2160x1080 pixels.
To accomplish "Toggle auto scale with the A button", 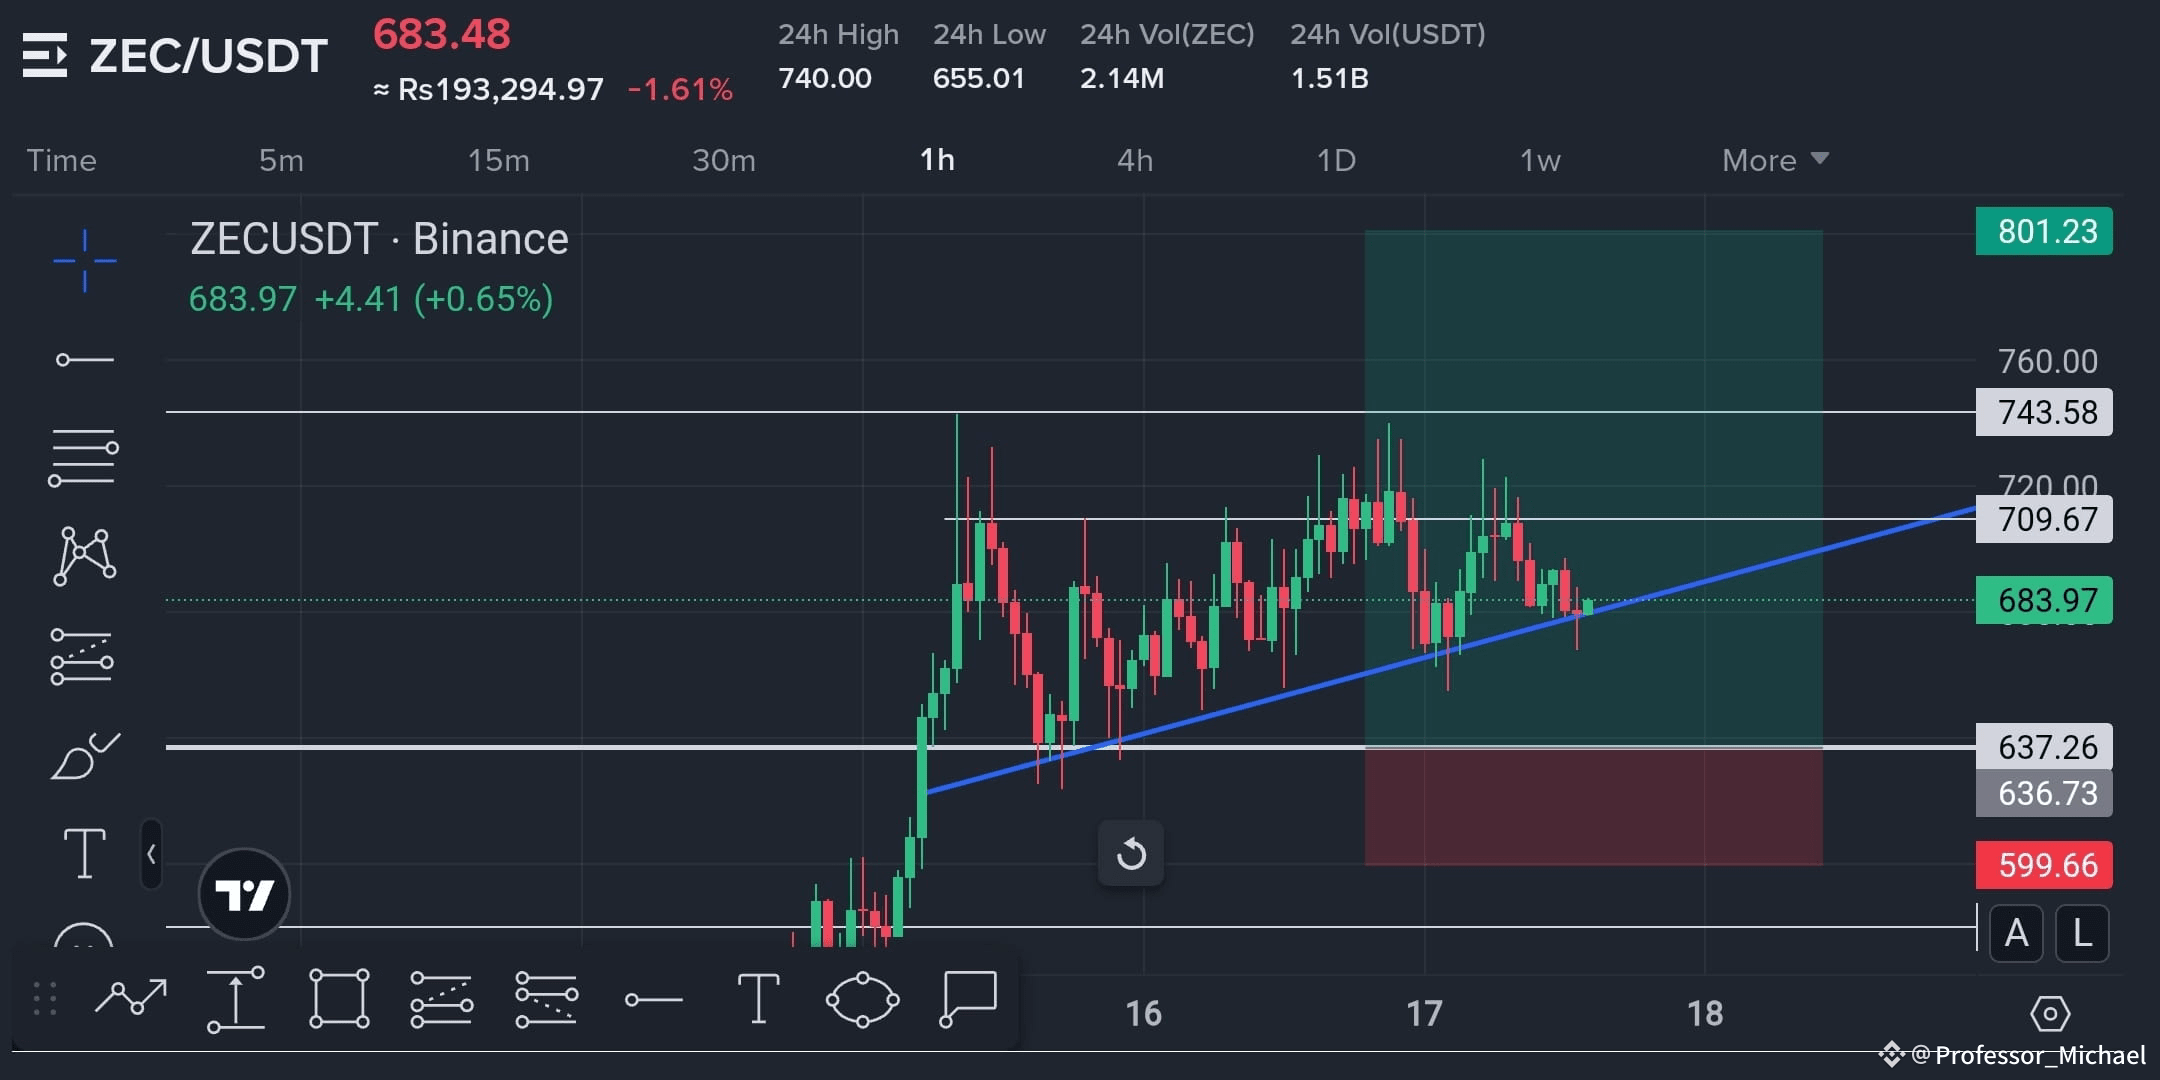I will 2017,933.
